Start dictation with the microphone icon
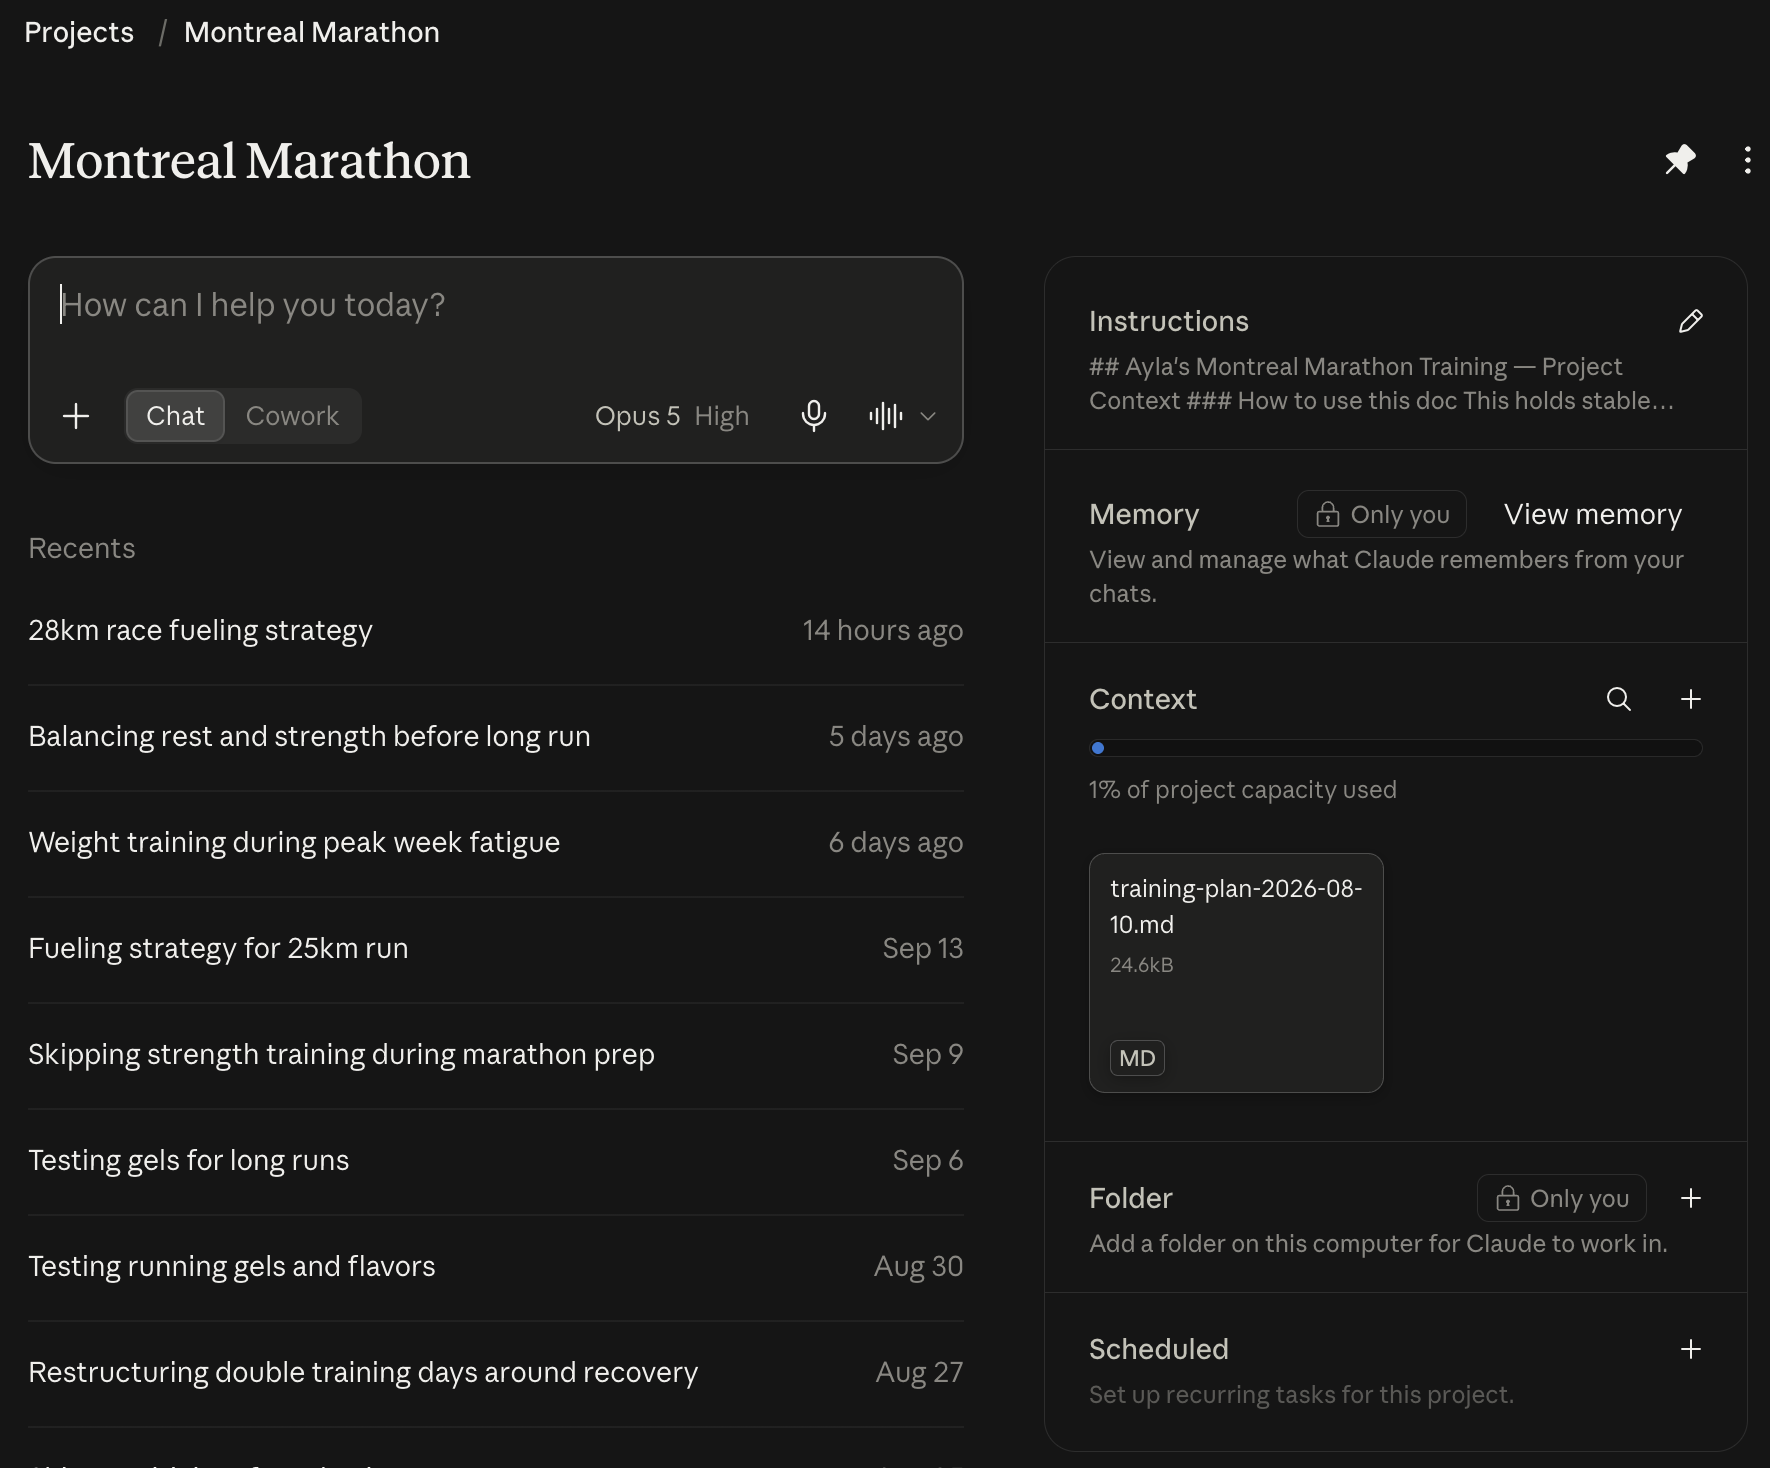 coord(814,416)
